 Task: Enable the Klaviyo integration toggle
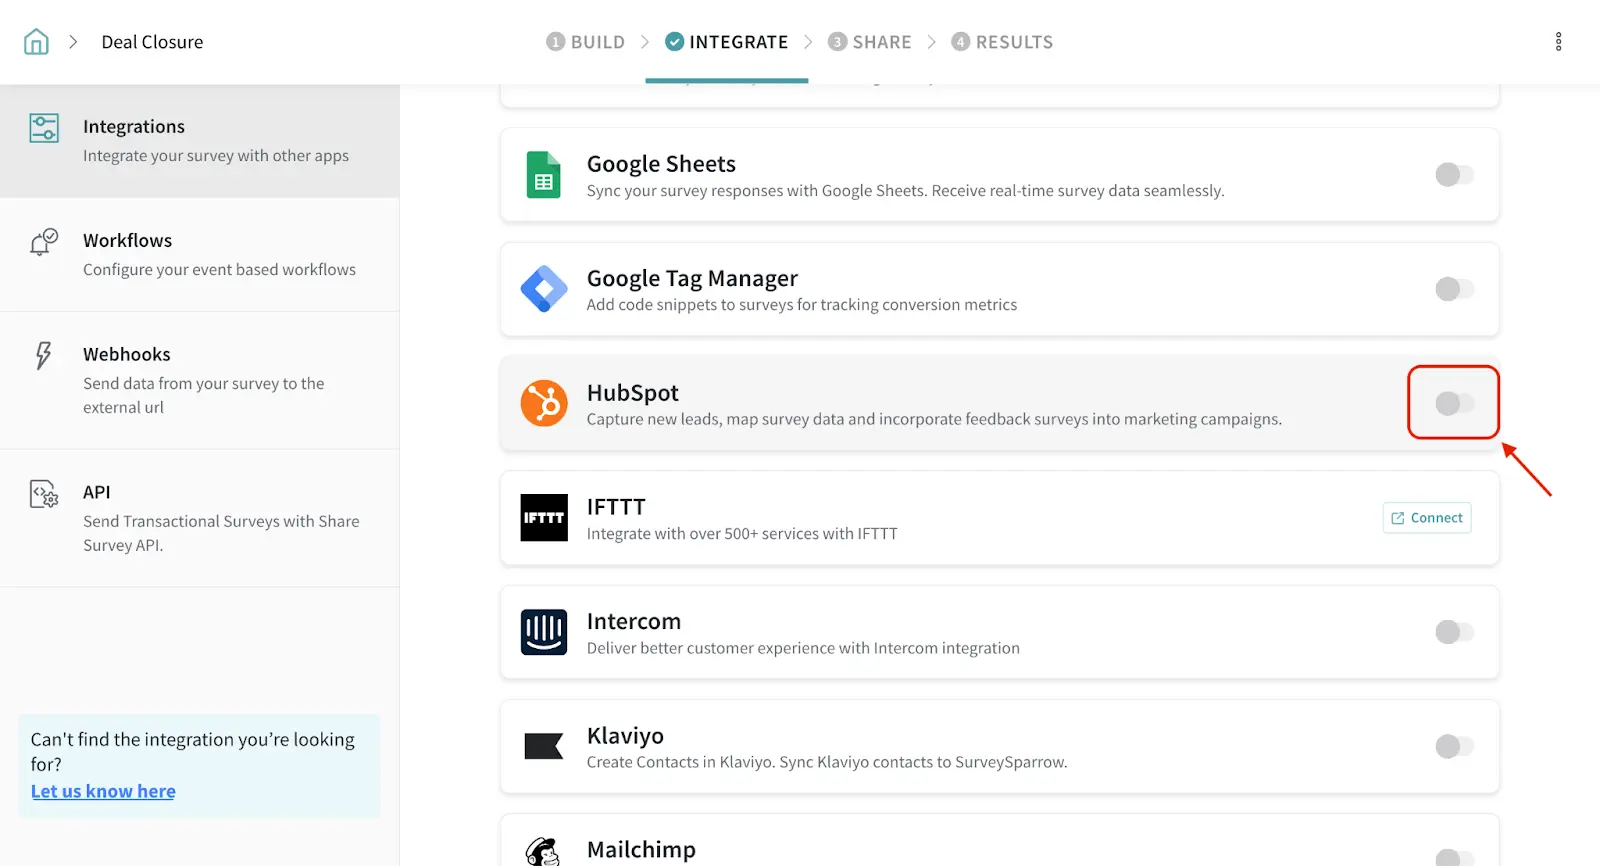[1454, 746]
